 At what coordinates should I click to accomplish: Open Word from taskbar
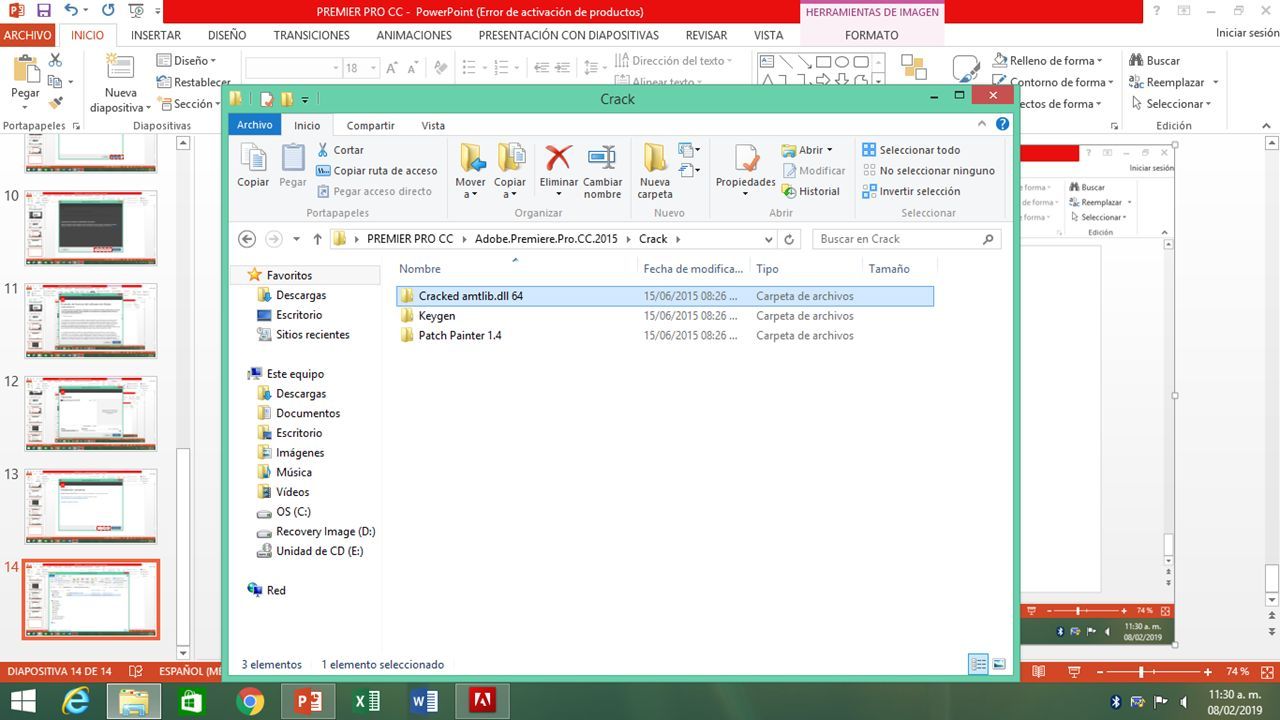tap(424, 701)
